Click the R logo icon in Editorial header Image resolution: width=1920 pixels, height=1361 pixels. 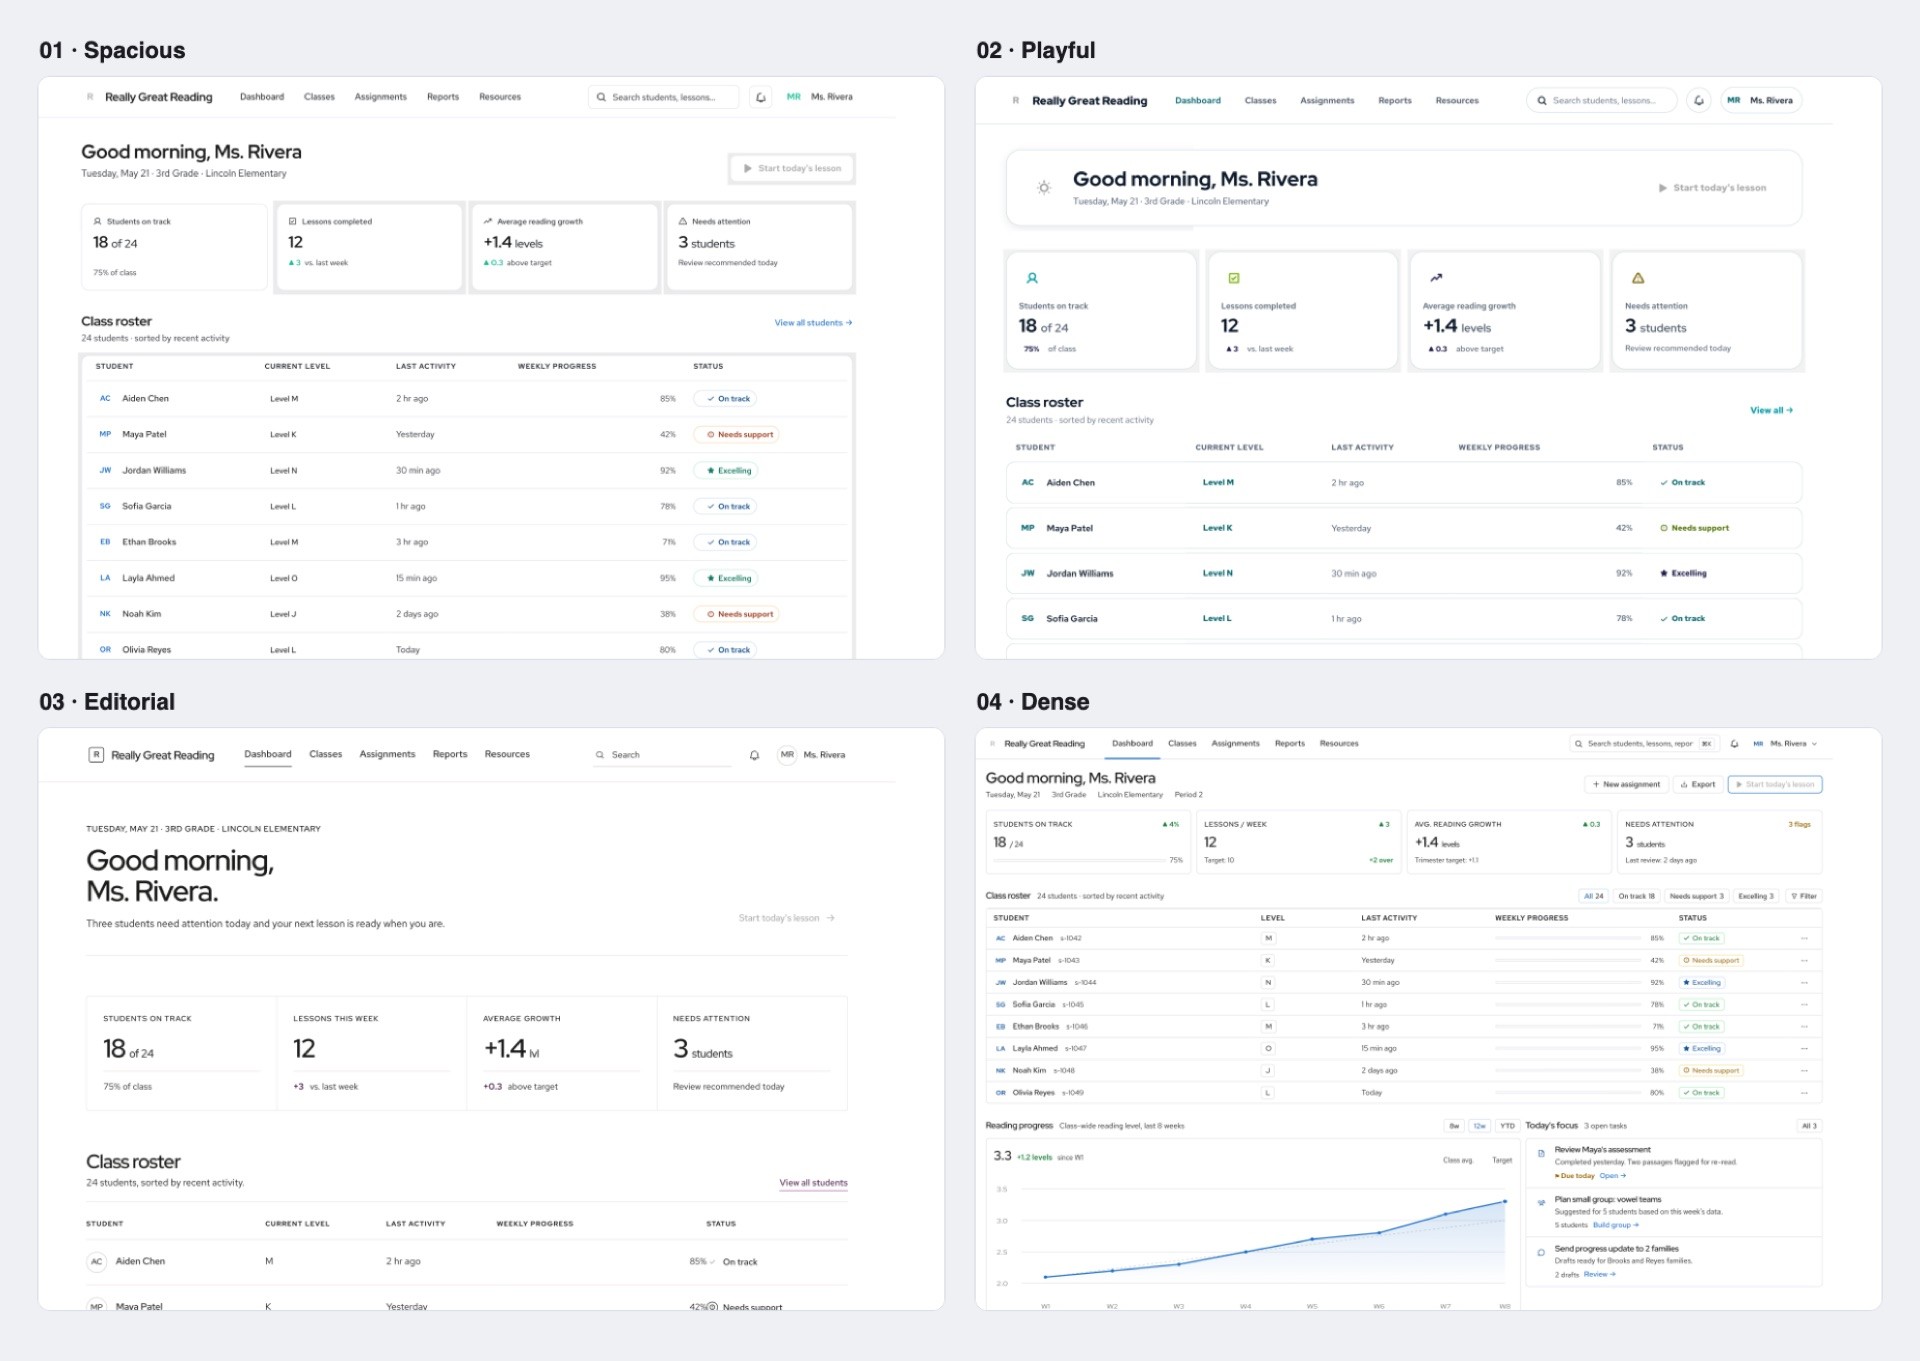click(x=96, y=755)
